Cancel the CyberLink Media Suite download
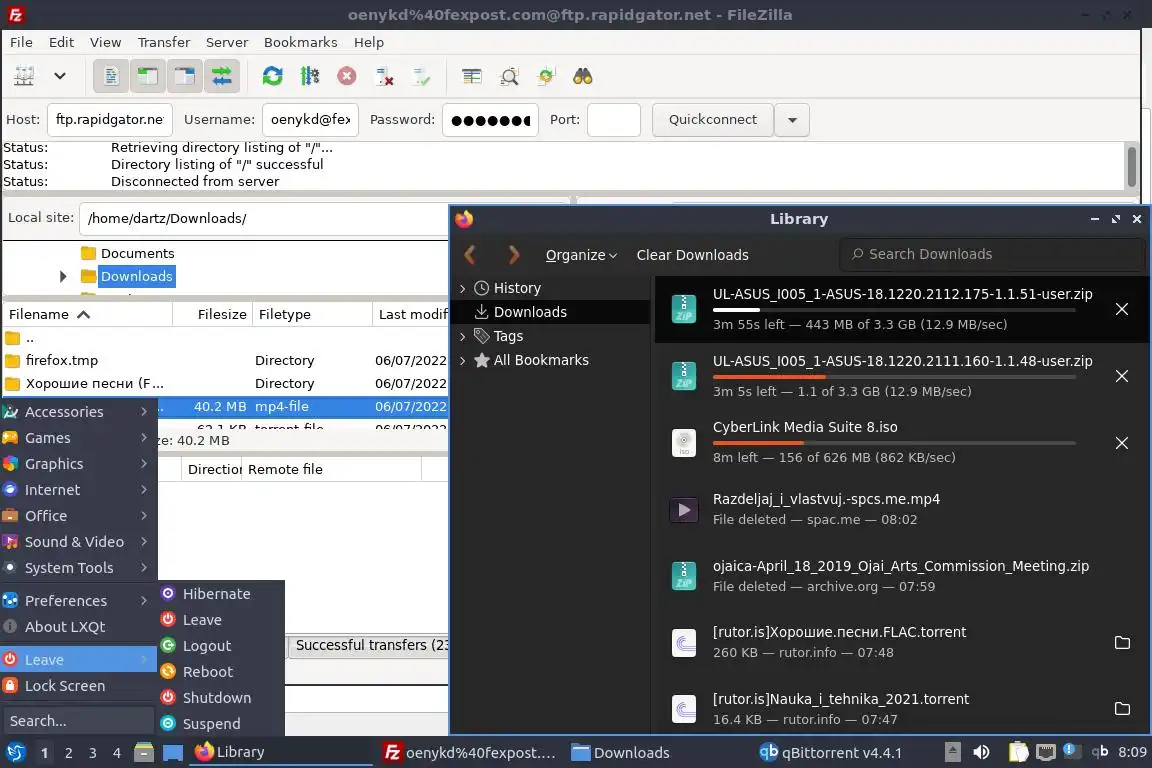 pyautogui.click(x=1121, y=442)
